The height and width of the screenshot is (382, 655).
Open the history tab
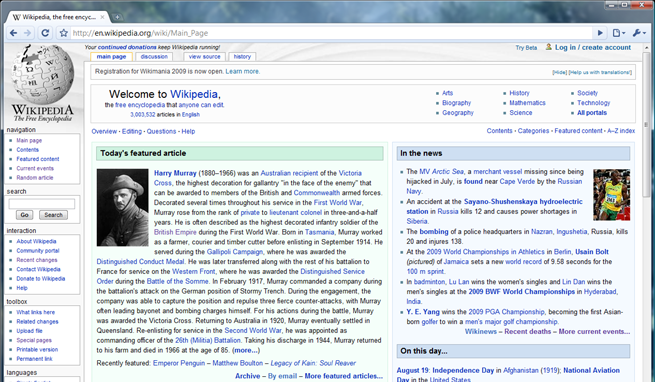click(x=242, y=57)
